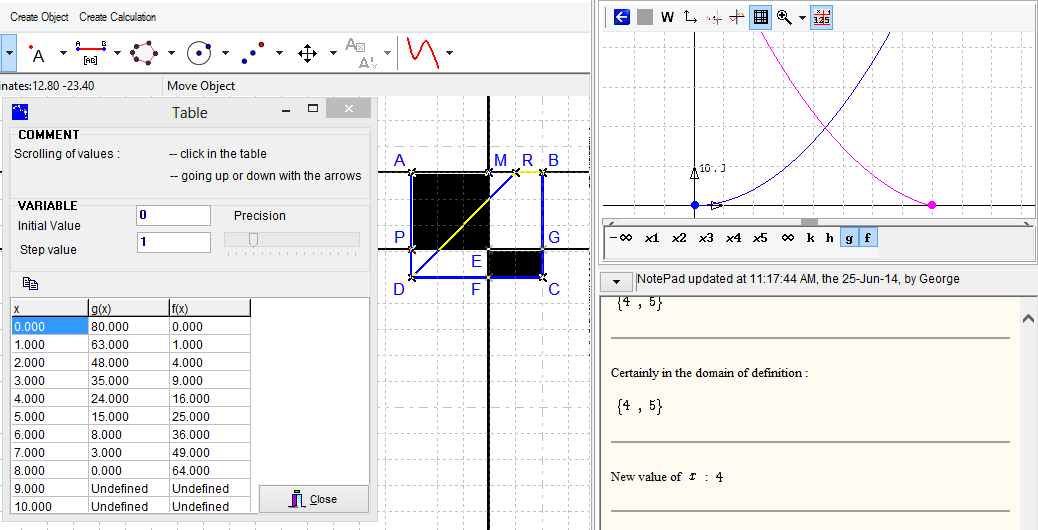
Task: Click the gray square in graph toolbar
Action: (x=645, y=17)
